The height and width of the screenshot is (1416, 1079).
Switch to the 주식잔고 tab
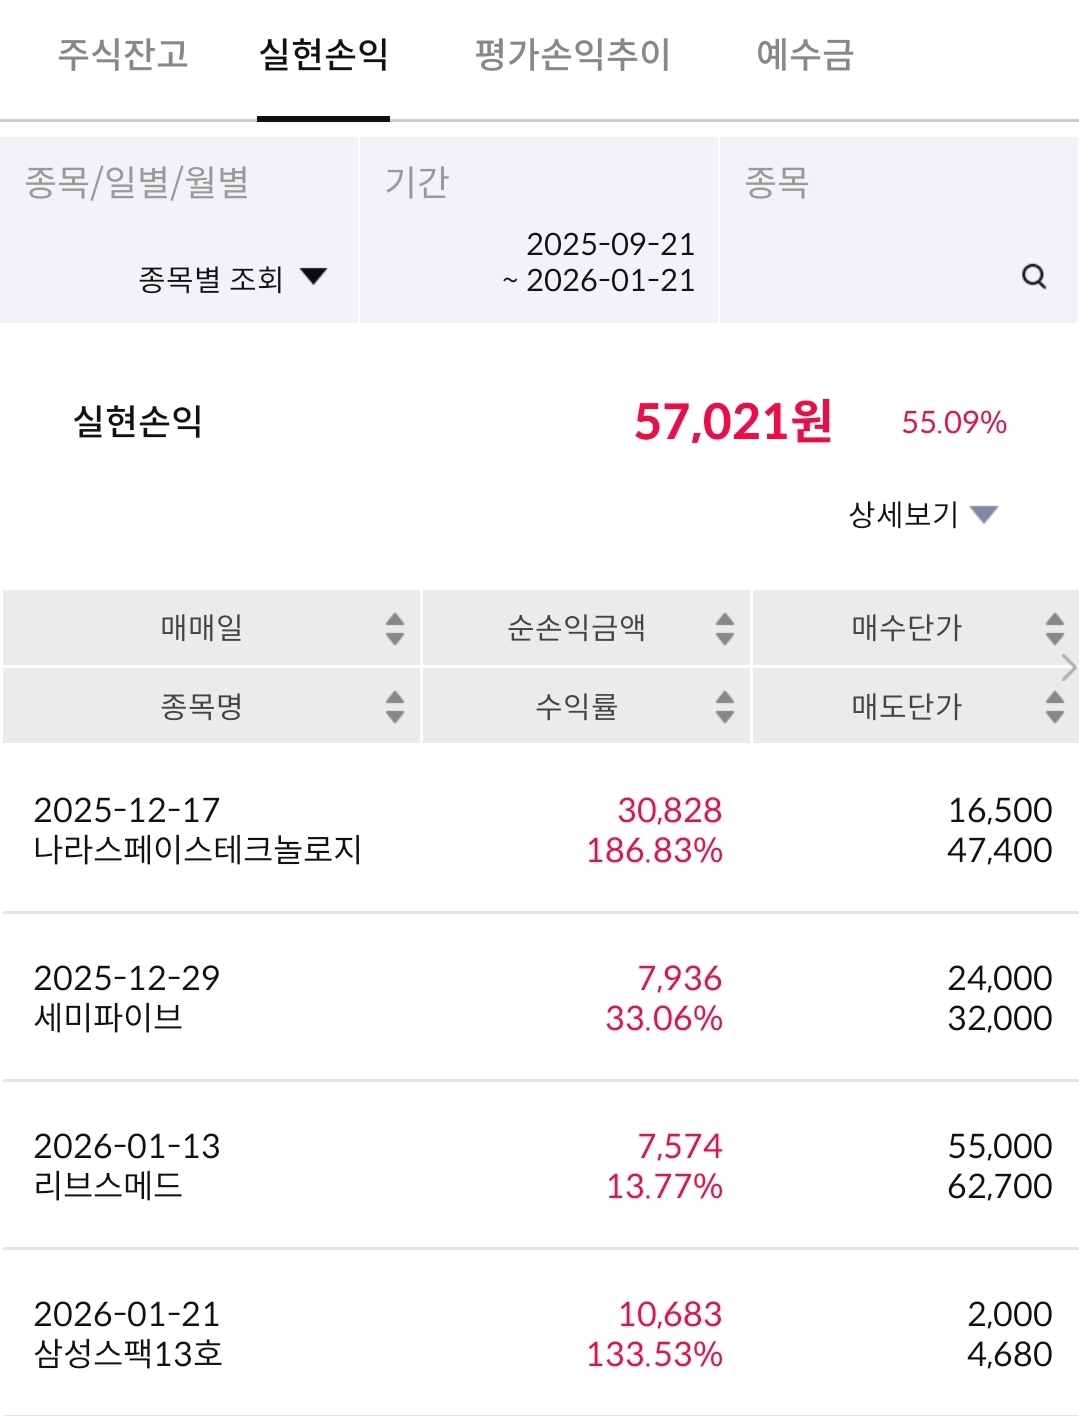click(123, 54)
